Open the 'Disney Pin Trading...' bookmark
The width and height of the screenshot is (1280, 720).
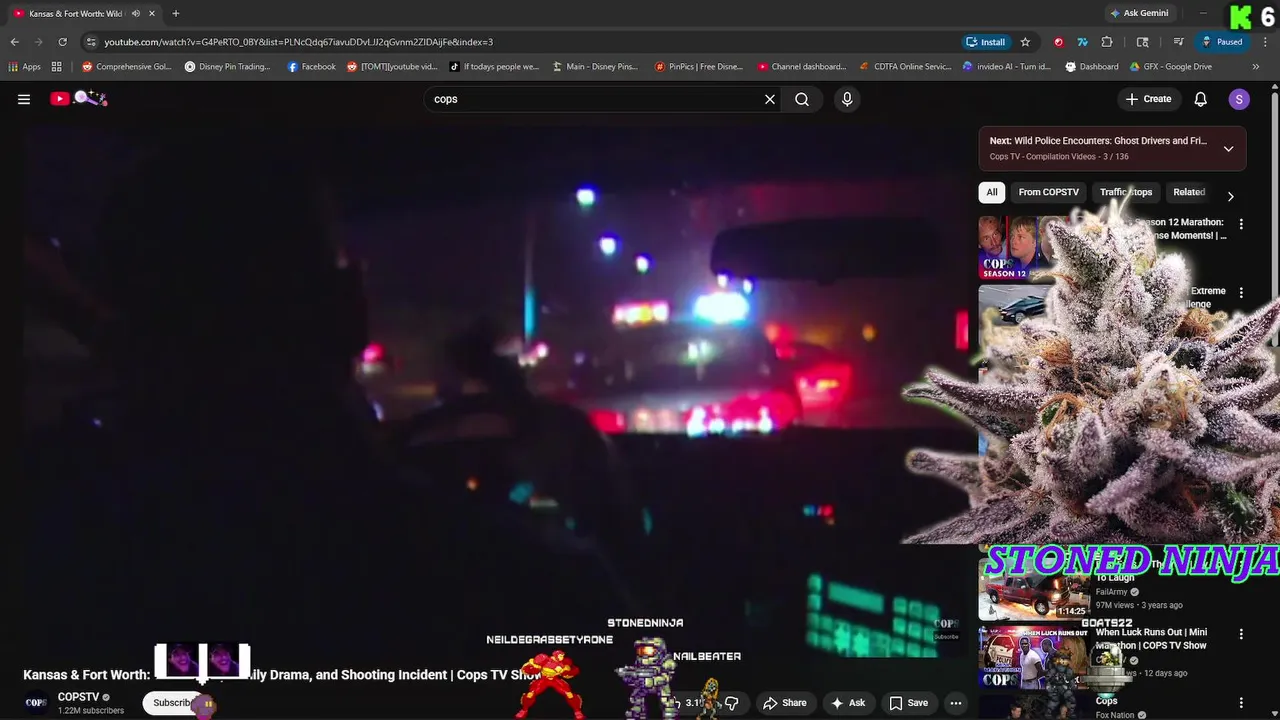click(228, 67)
